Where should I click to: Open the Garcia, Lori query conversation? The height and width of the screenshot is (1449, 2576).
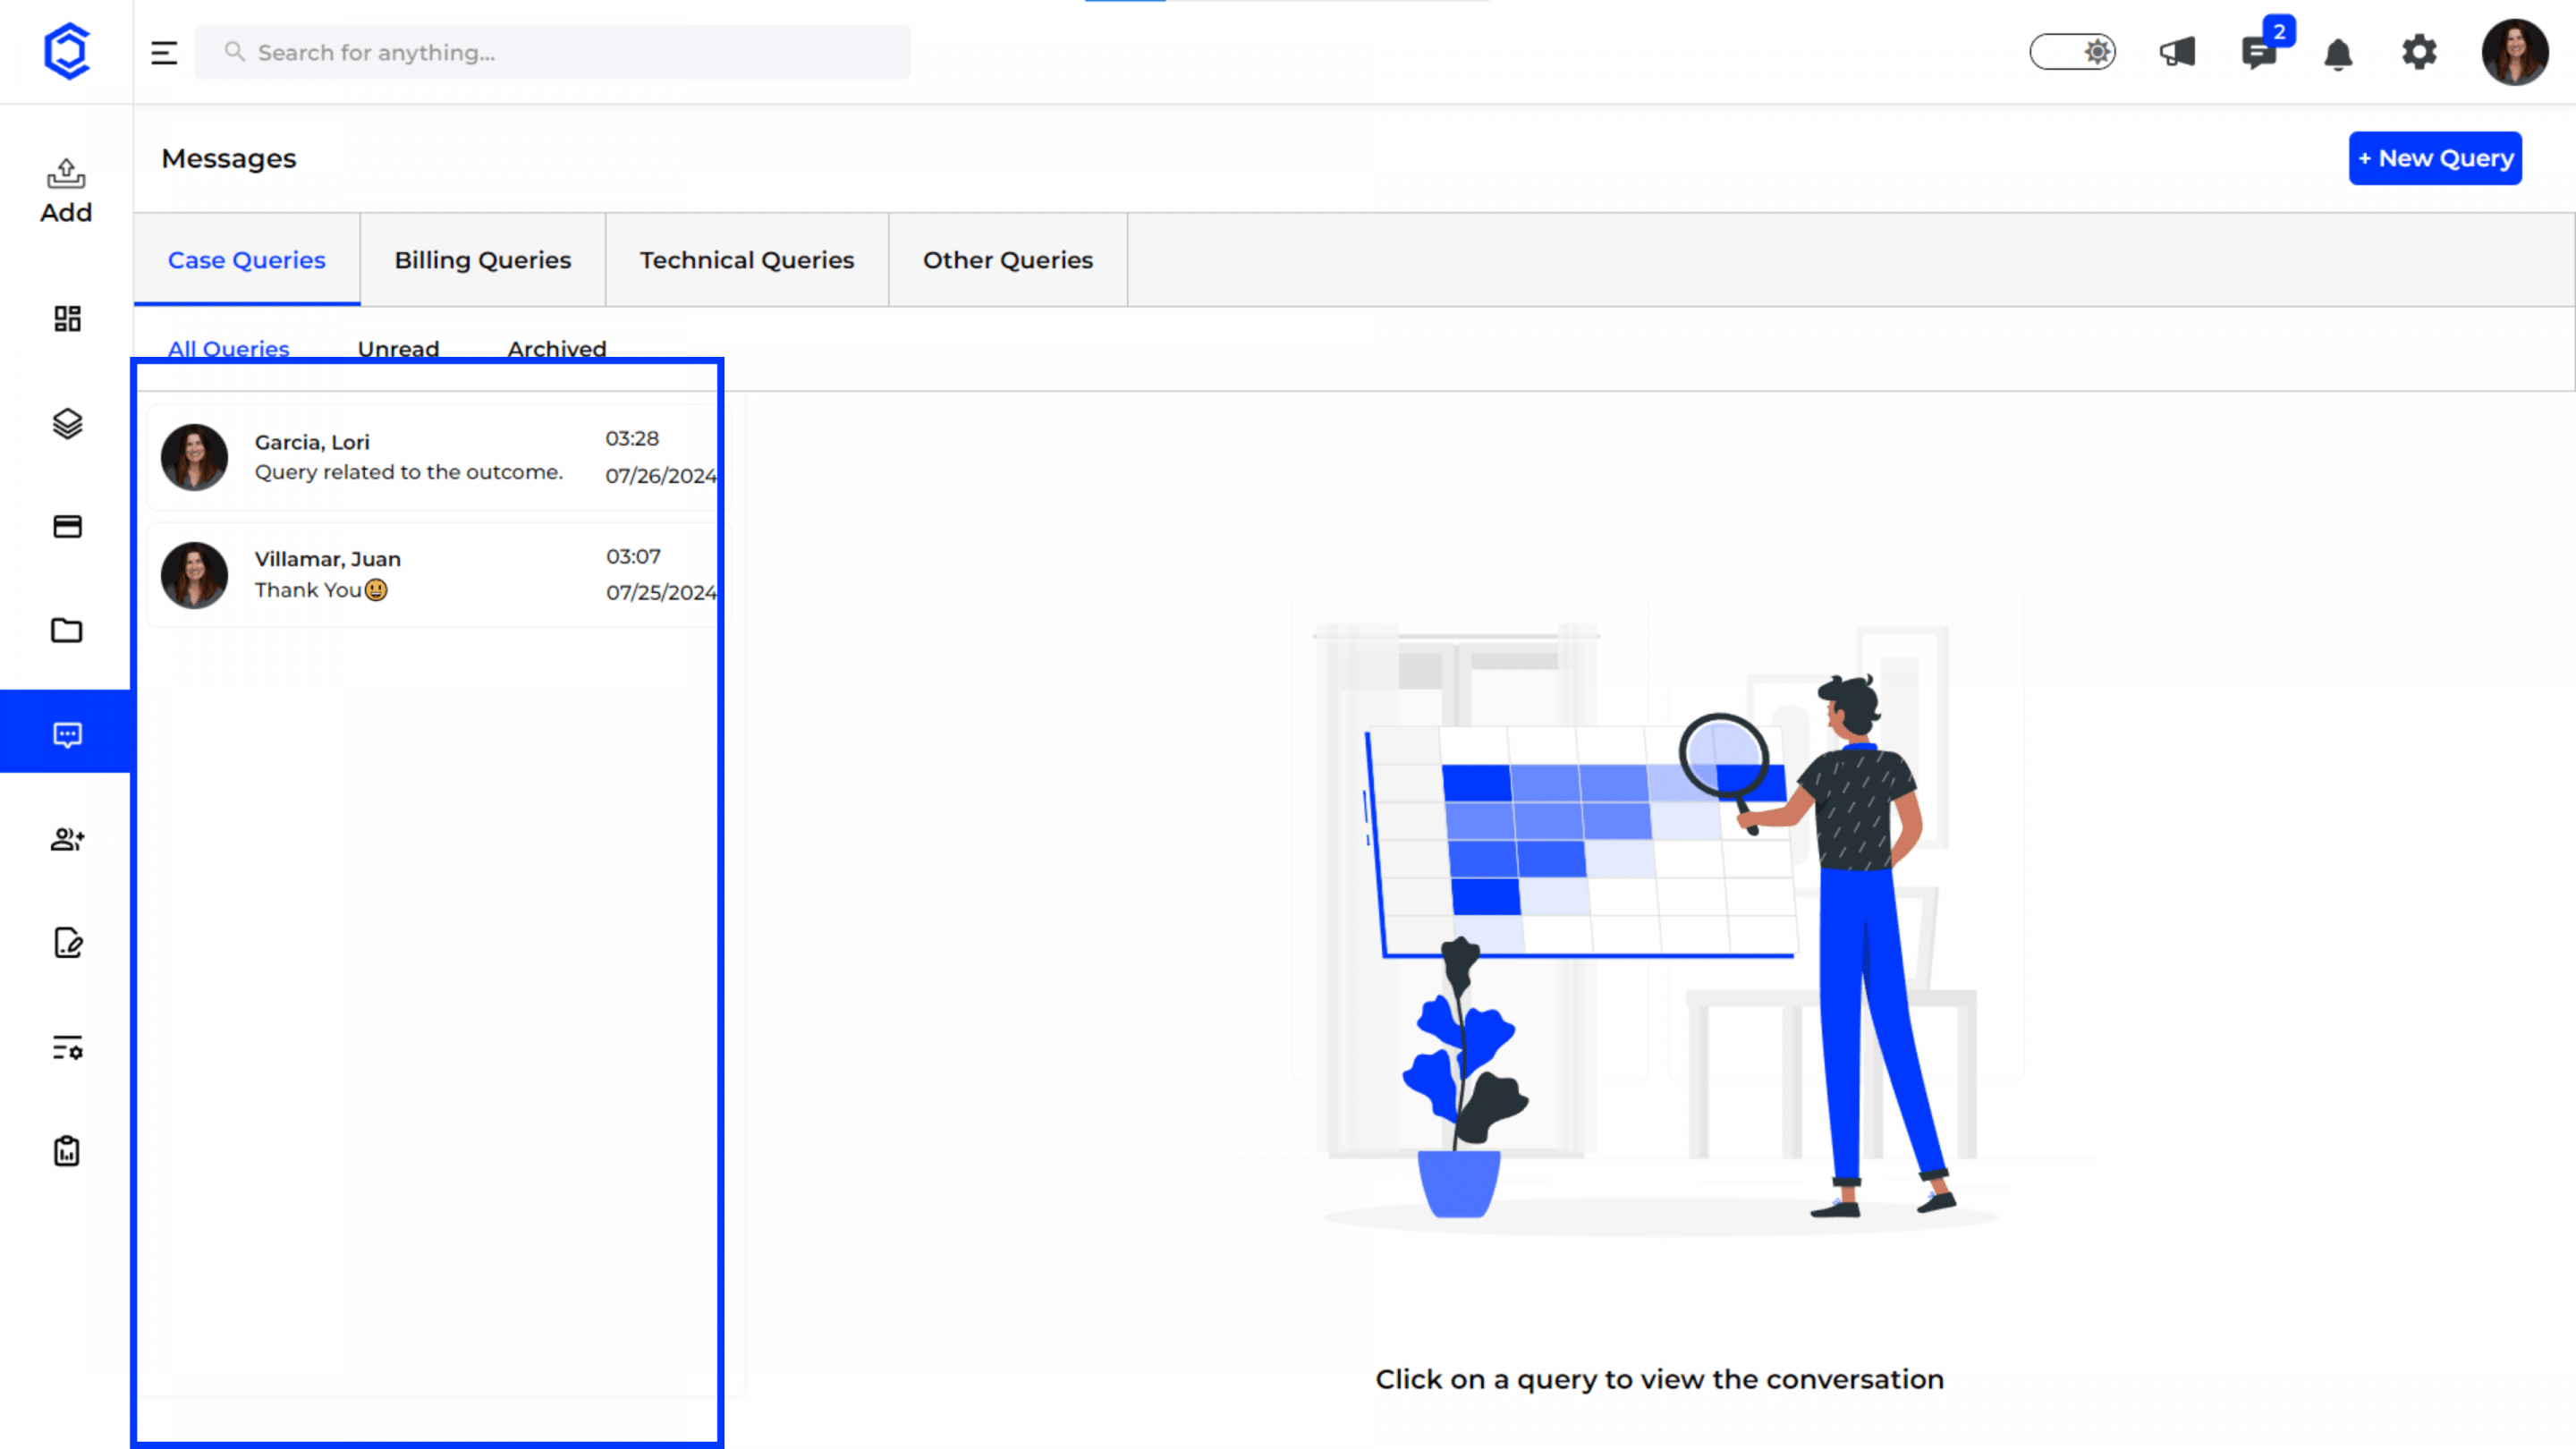coord(438,457)
